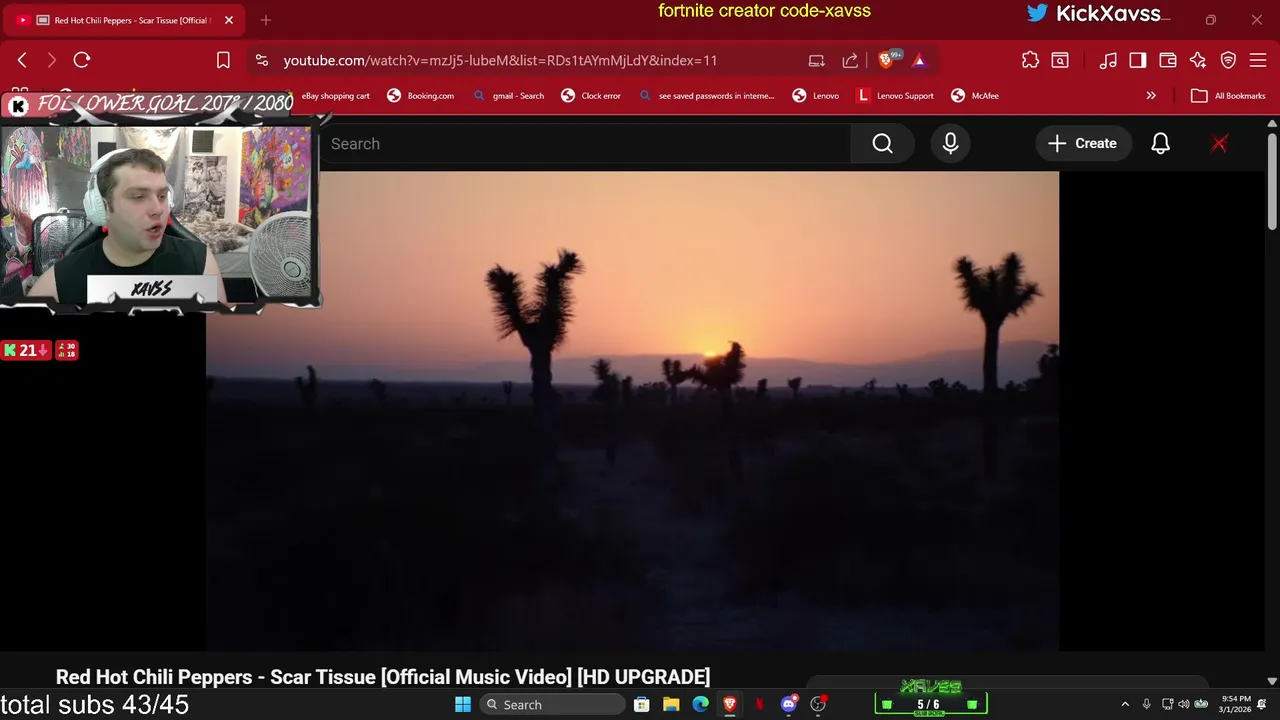Open Netflix from the taskbar
The height and width of the screenshot is (720, 1280).
click(x=759, y=705)
